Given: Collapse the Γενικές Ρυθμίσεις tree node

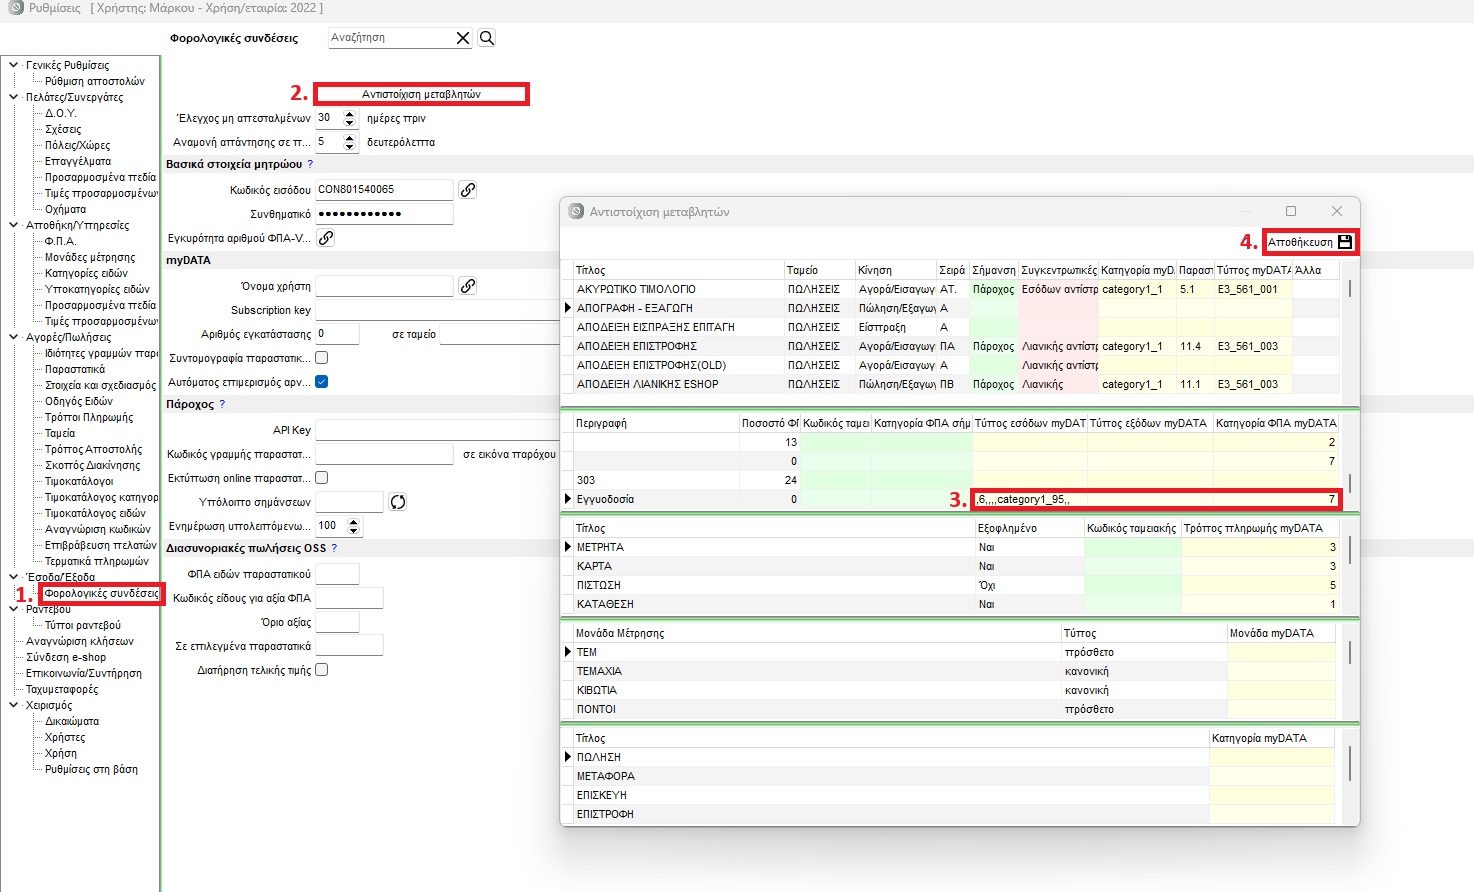Looking at the screenshot, I should pos(14,65).
